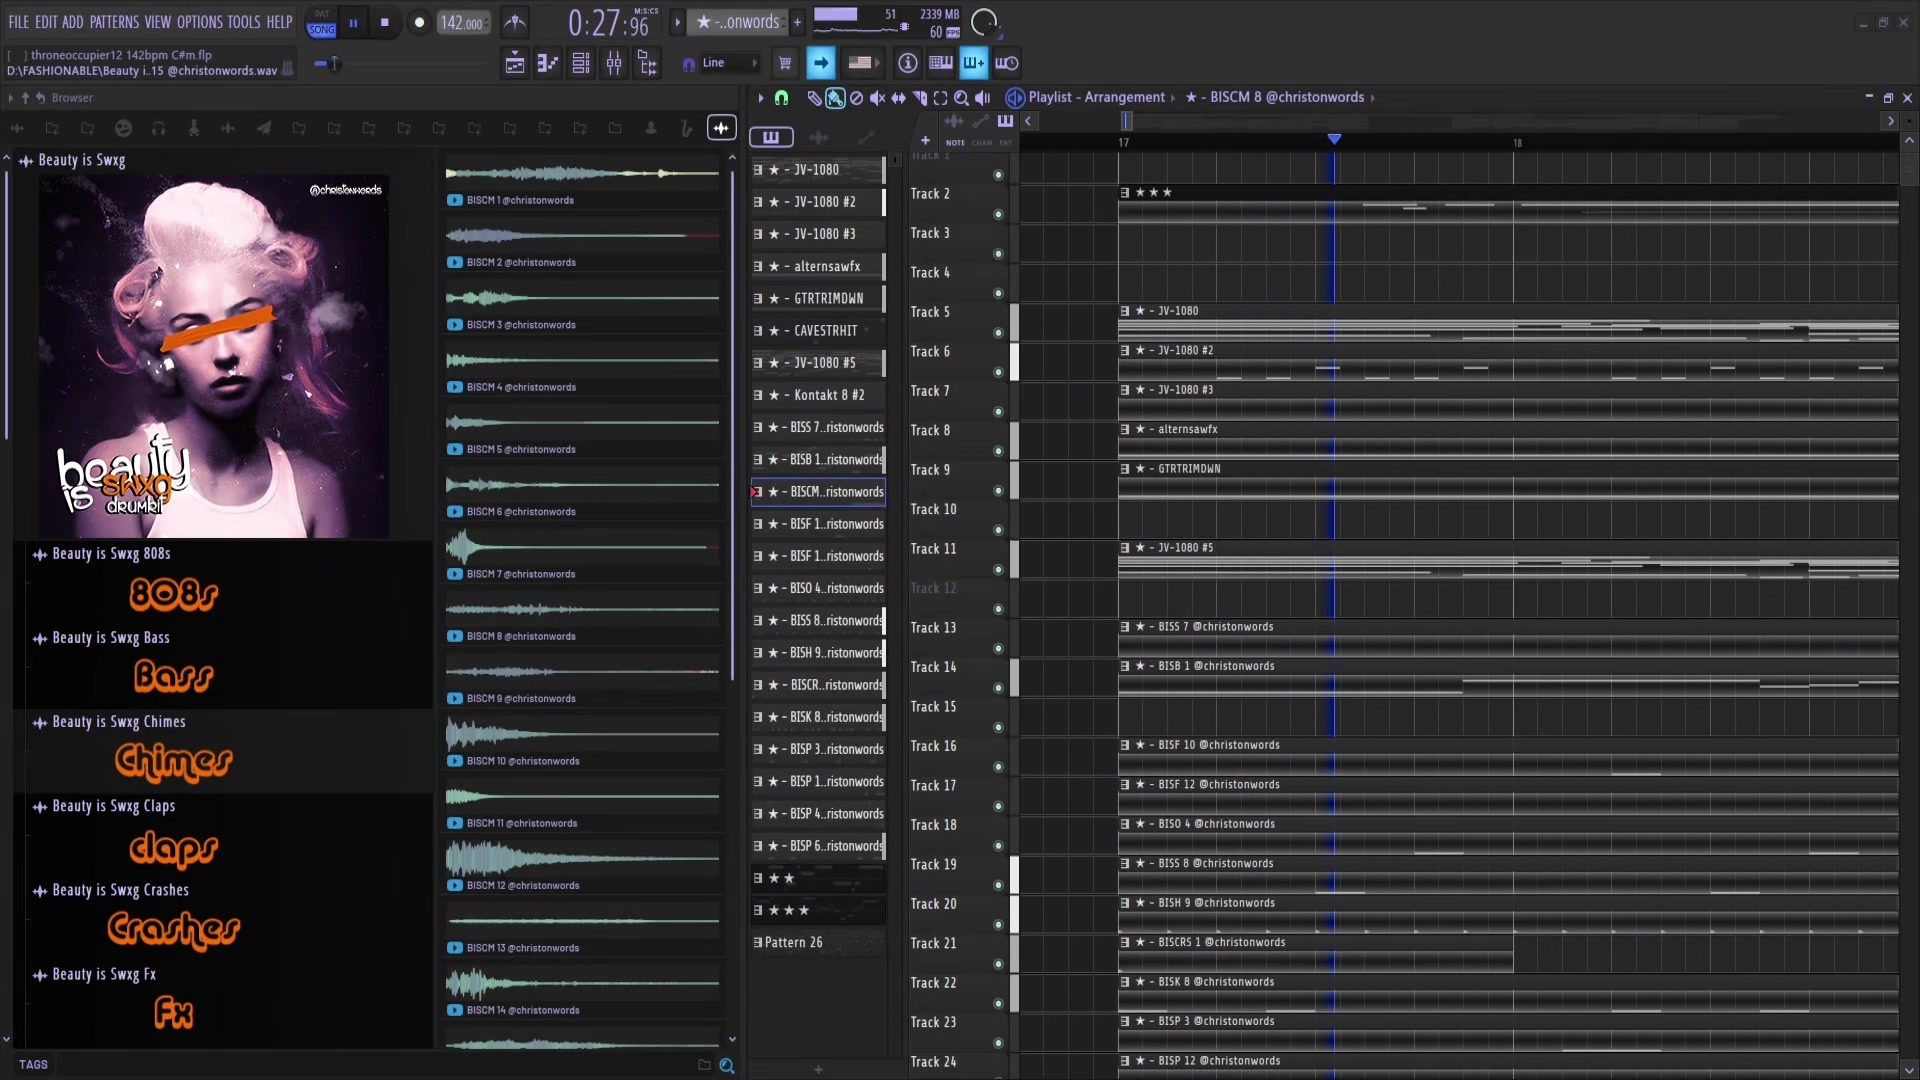The width and height of the screenshot is (1920, 1080).
Task: Open the playlist options menu arrow
Action: 761,98
